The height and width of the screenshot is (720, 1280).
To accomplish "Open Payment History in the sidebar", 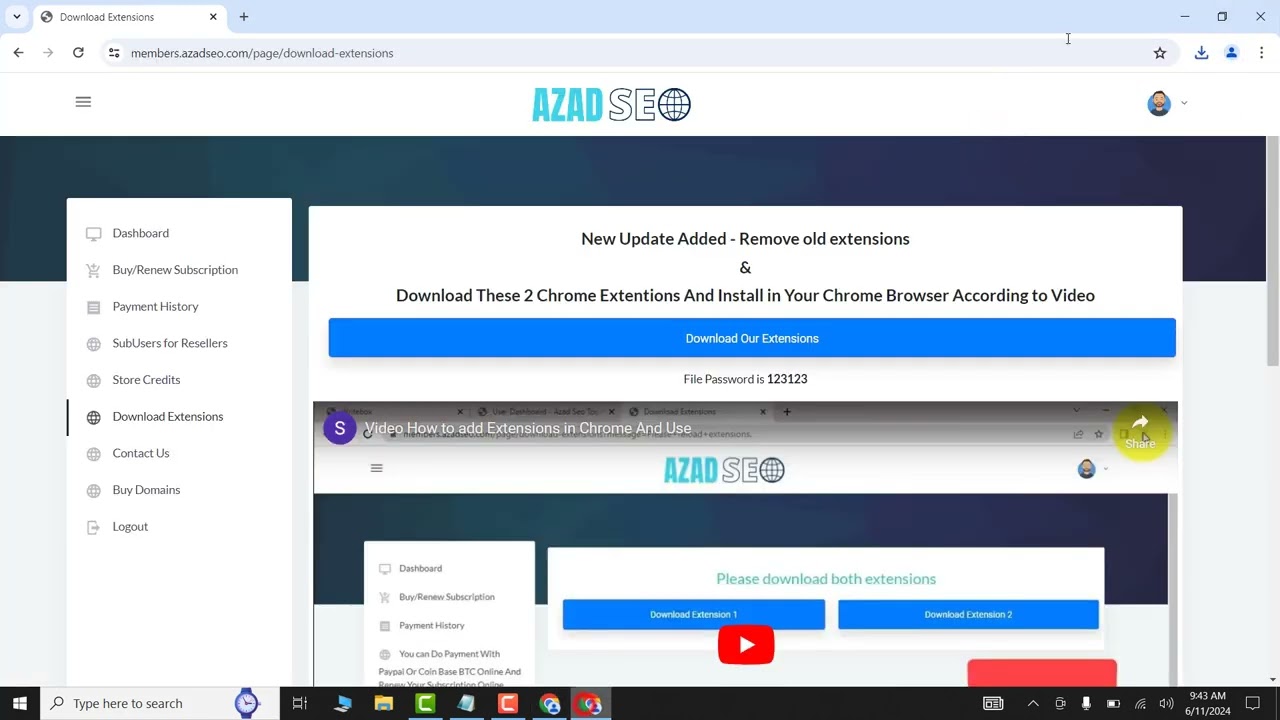I will click(x=155, y=307).
